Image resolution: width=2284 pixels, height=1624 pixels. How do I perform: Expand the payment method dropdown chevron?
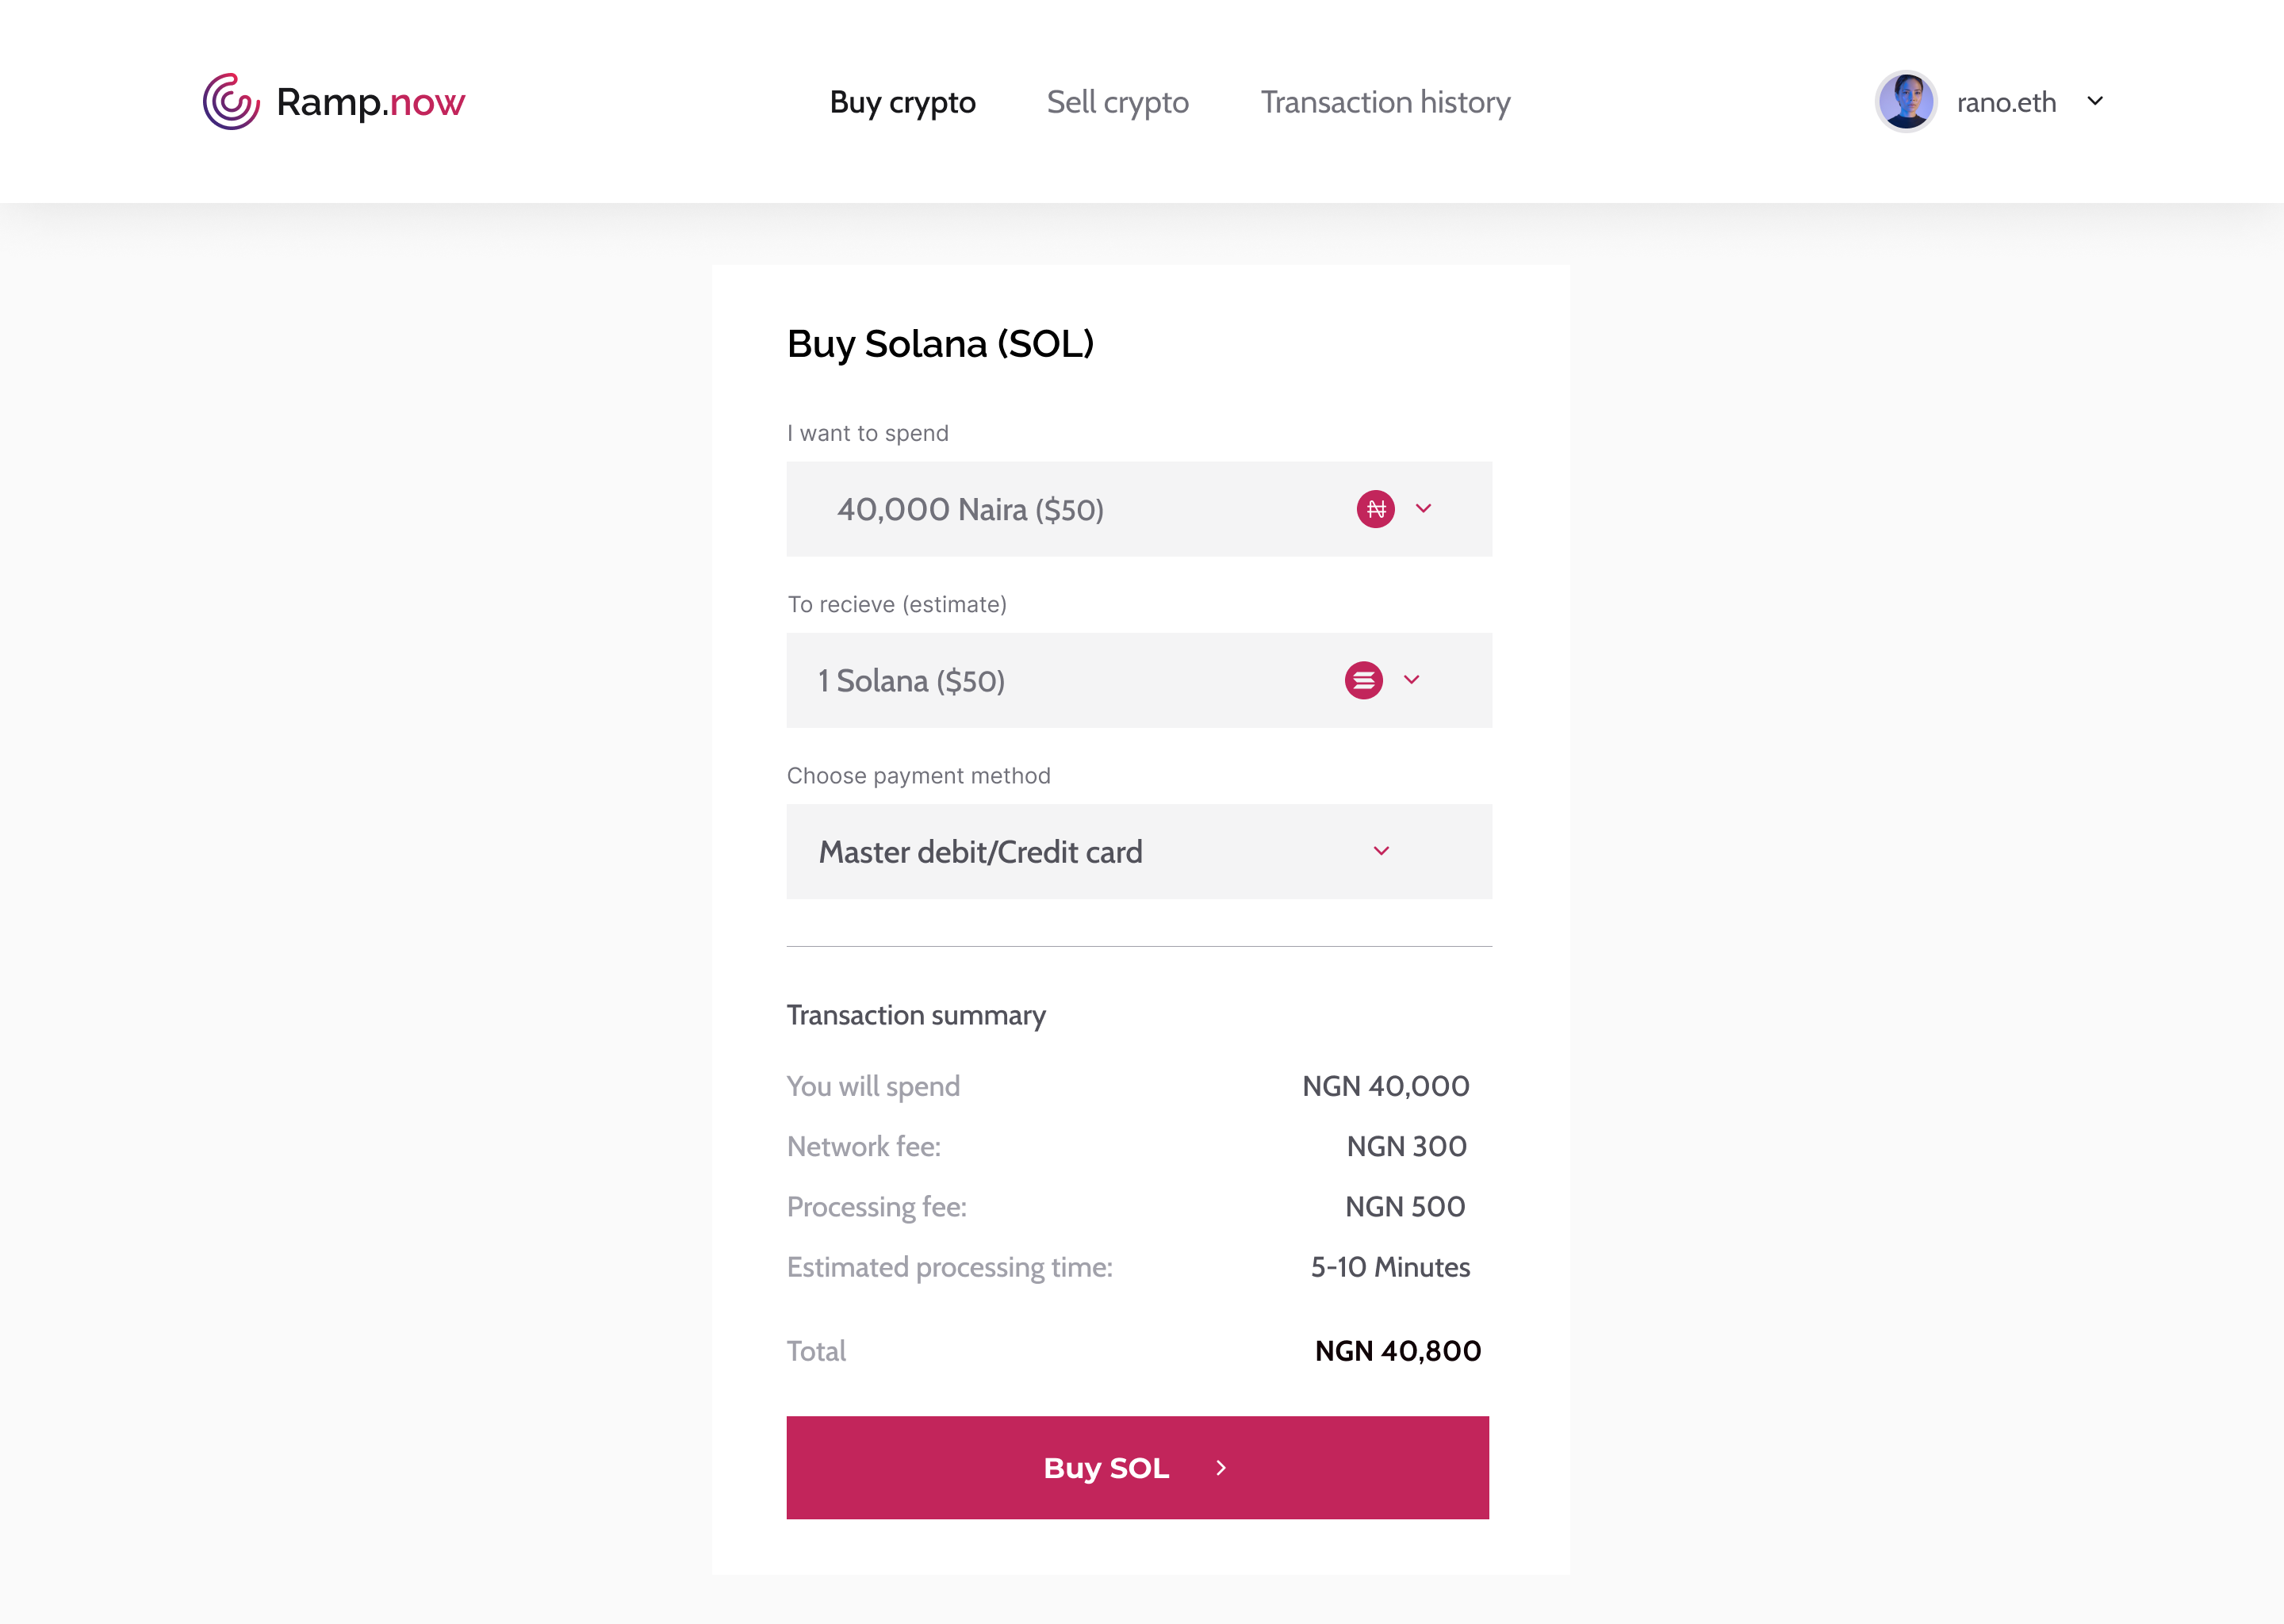click(x=1381, y=851)
